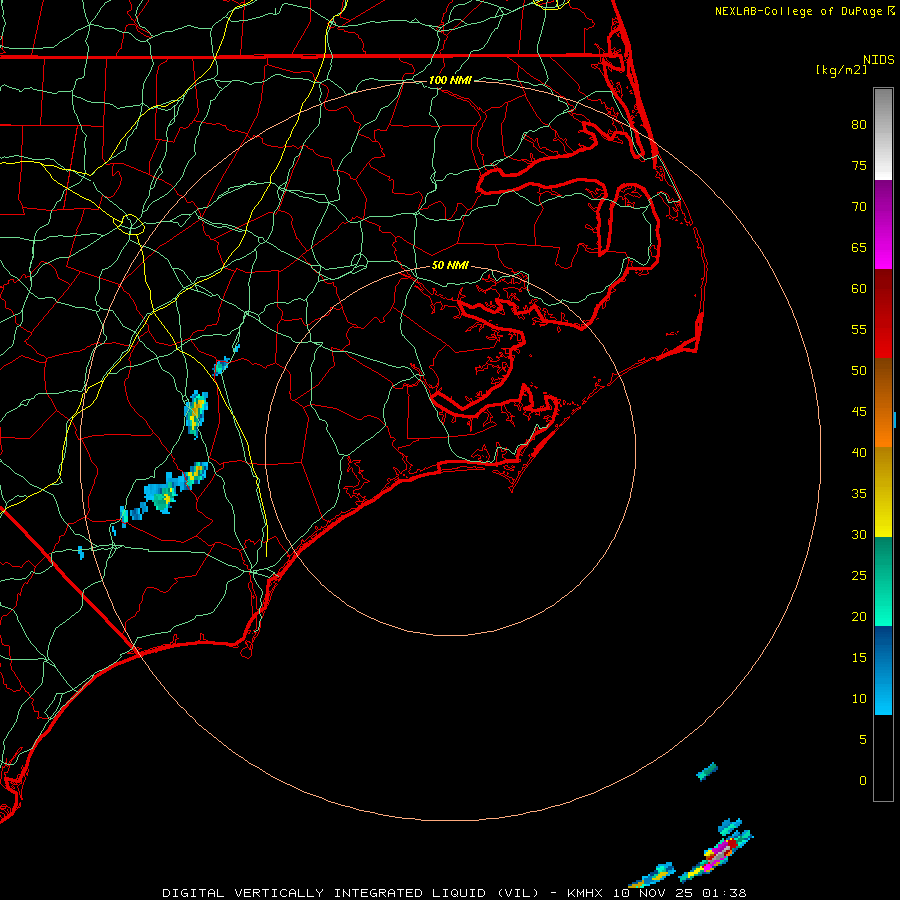Pick the dark red segment of the color scale
The width and height of the screenshot is (900, 900).
click(883, 313)
